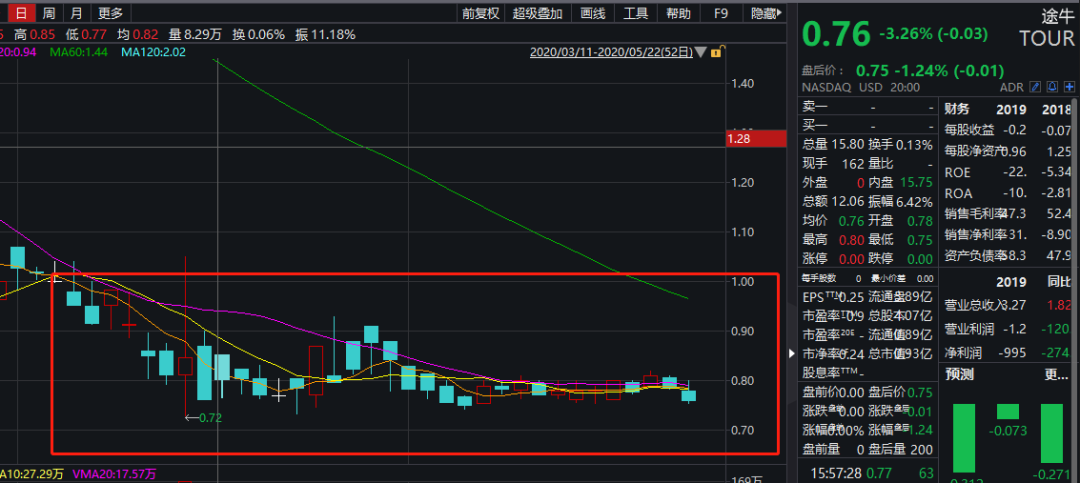
Task: Open the 工具 tools menu
Action: [636, 13]
